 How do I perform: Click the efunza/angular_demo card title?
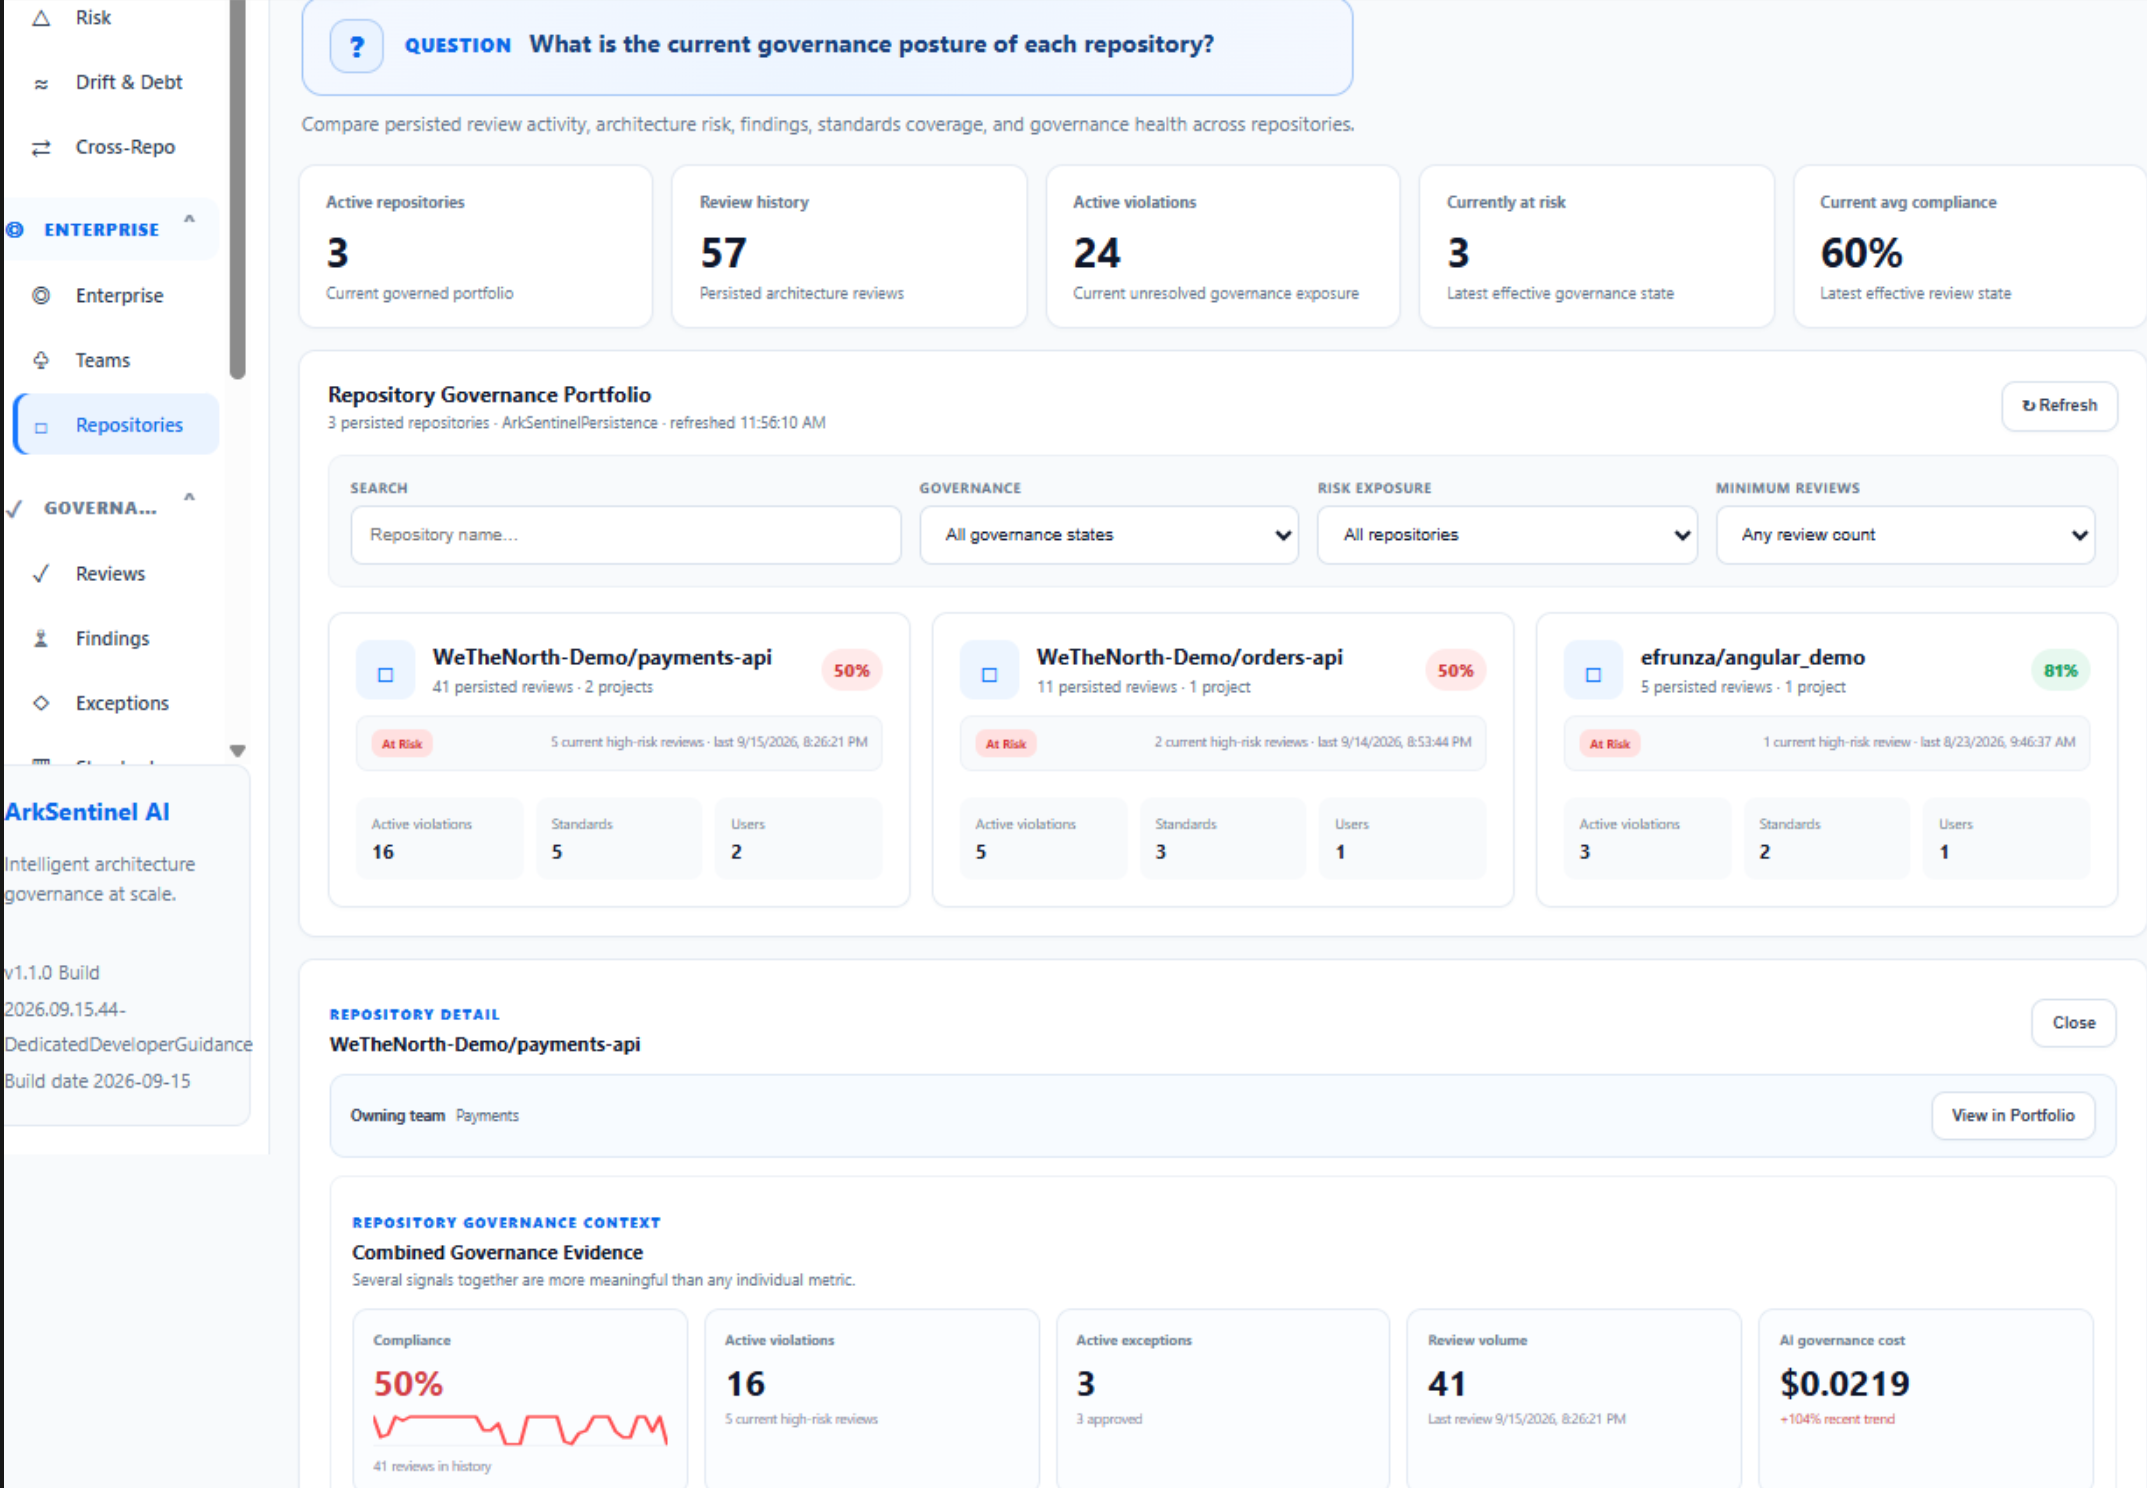pos(1752,658)
